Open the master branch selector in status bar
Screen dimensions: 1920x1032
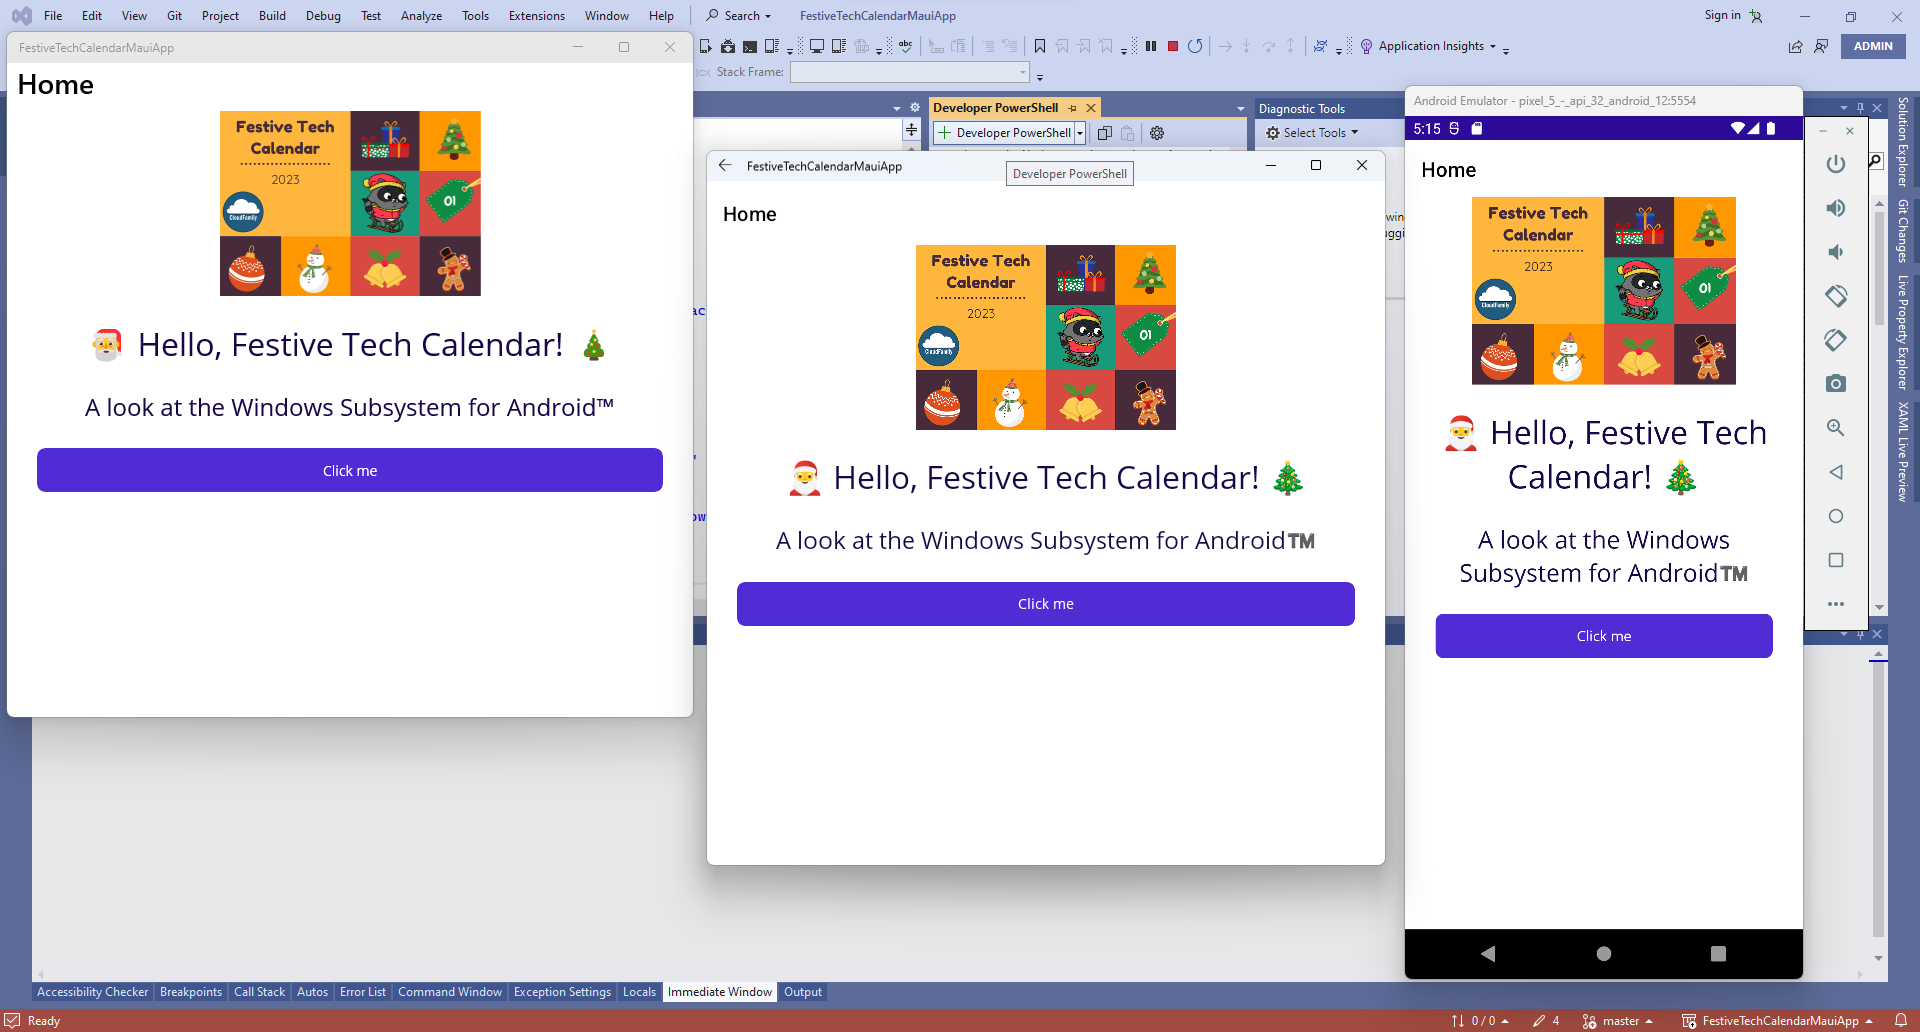point(1619,1021)
